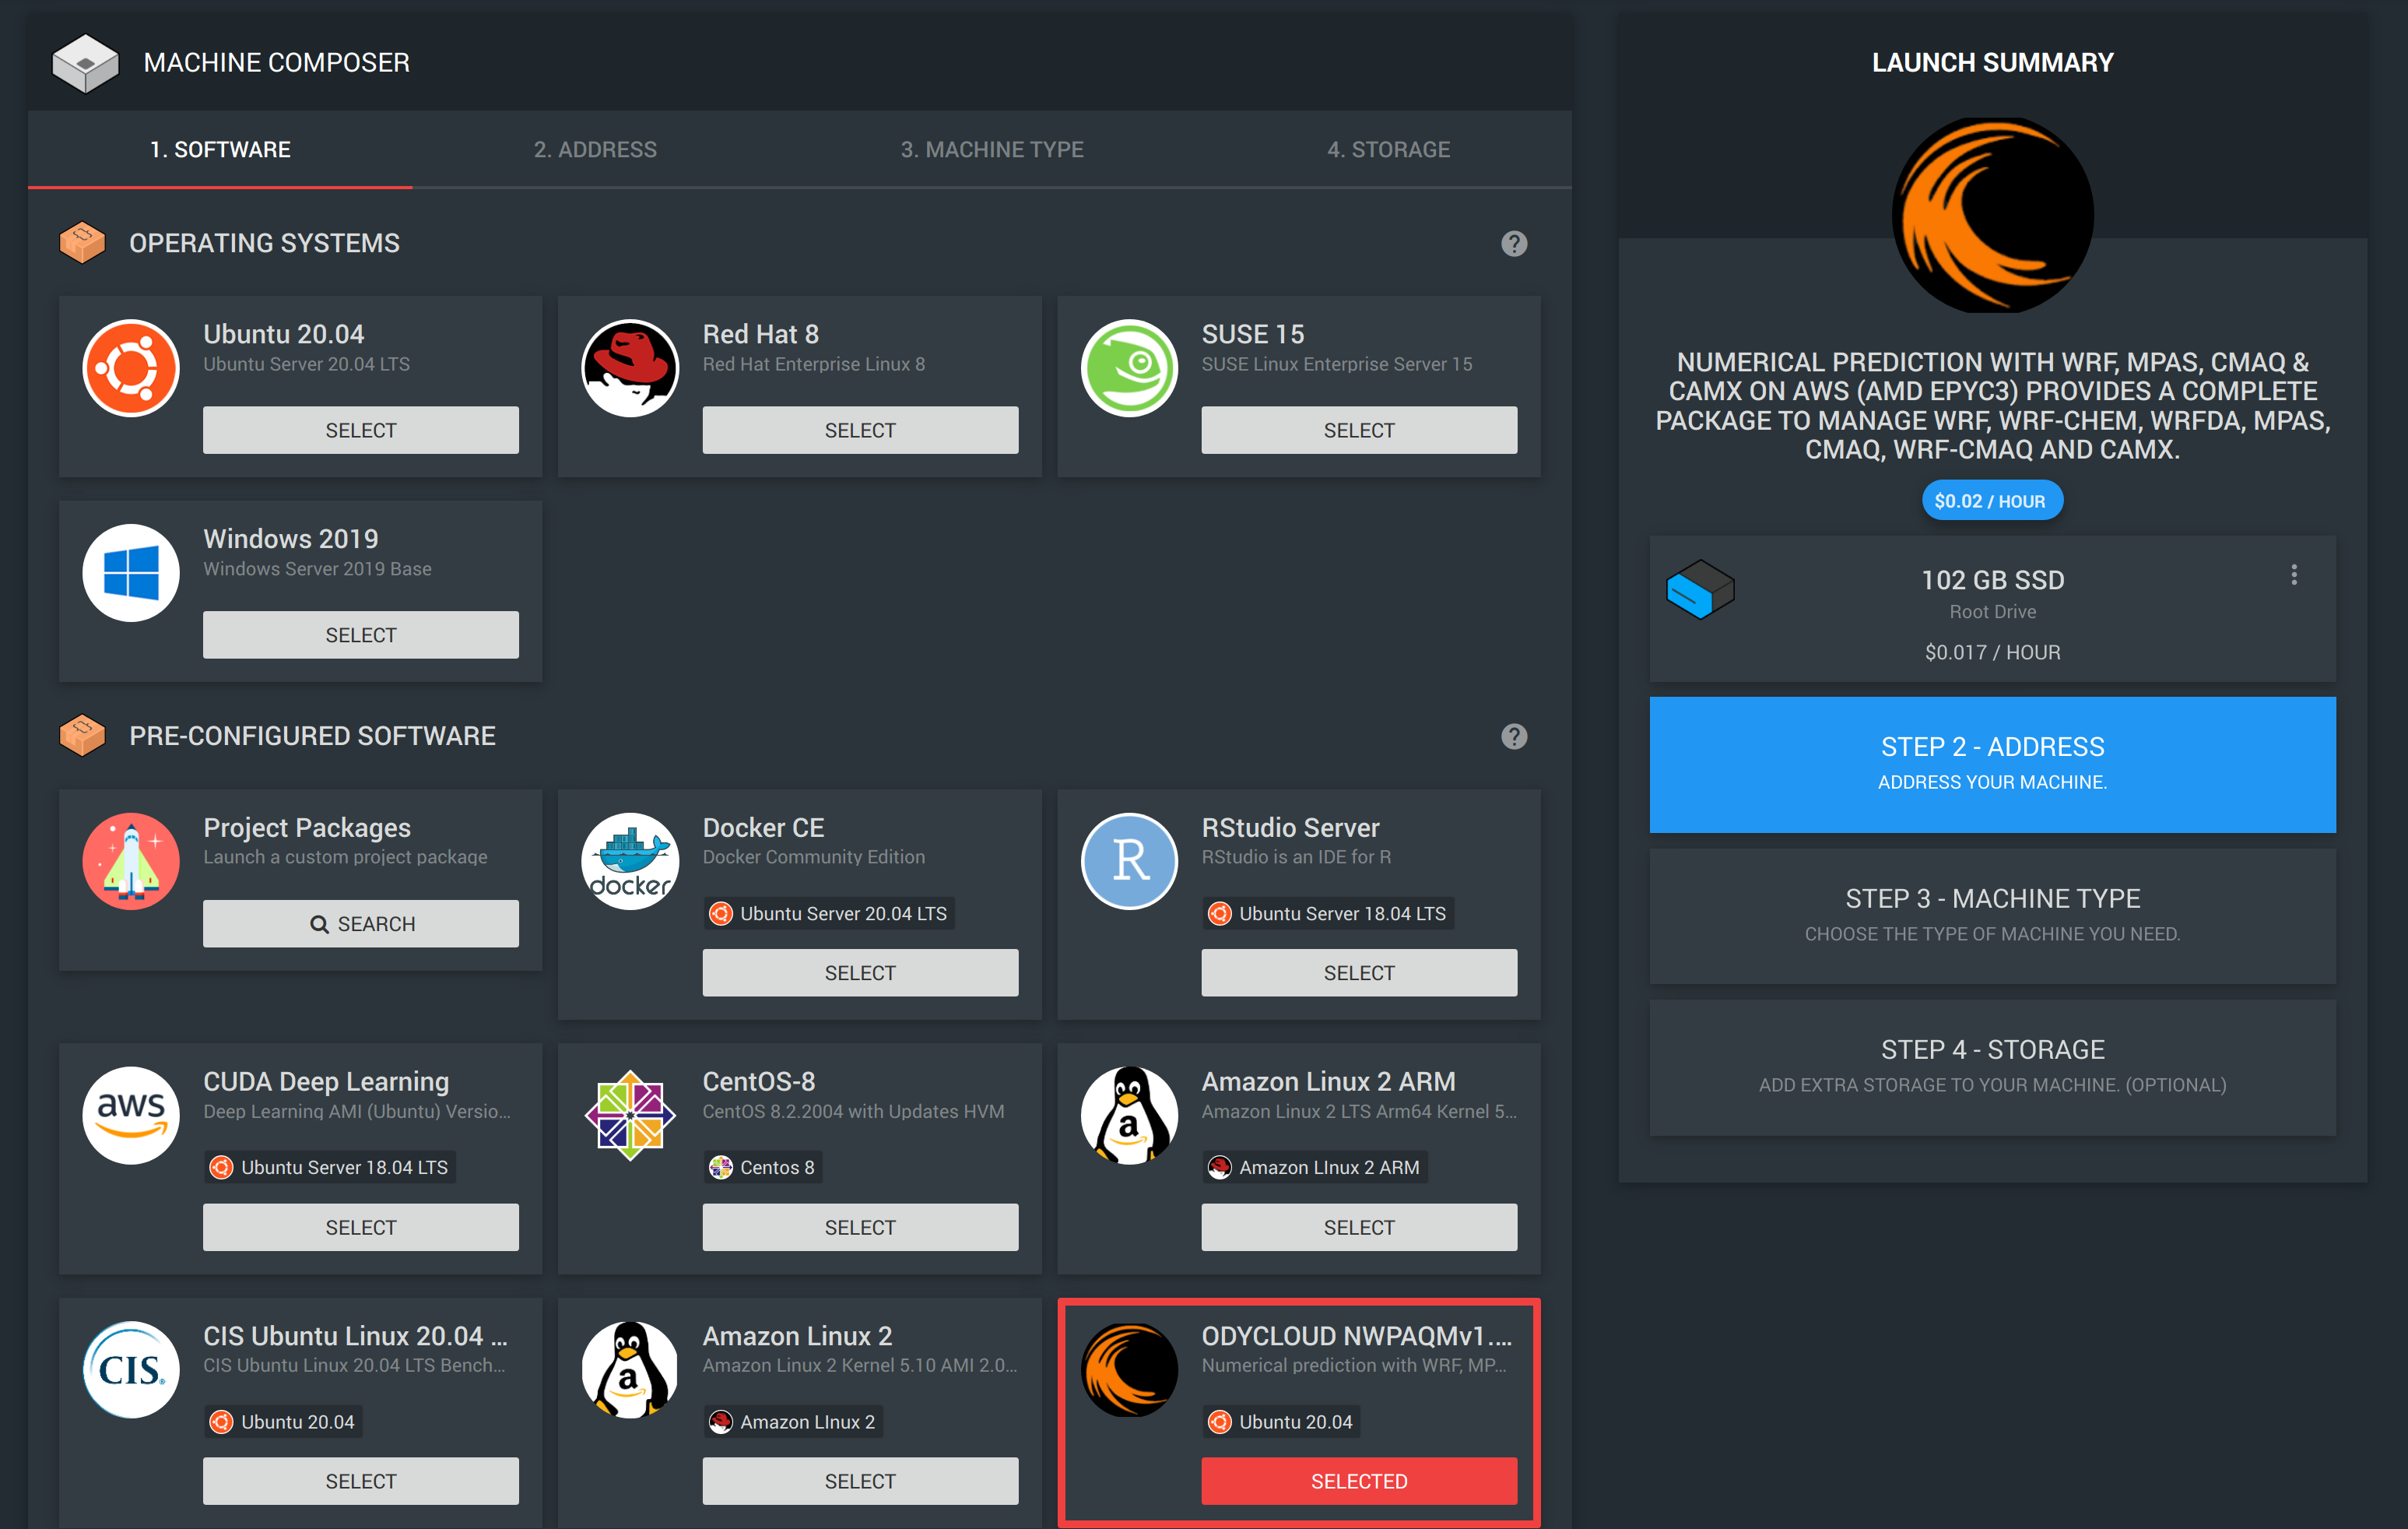Click the Ubuntu 20.04 logo icon
Image resolution: width=2408 pixels, height=1529 pixels.
(x=131, y=368)
